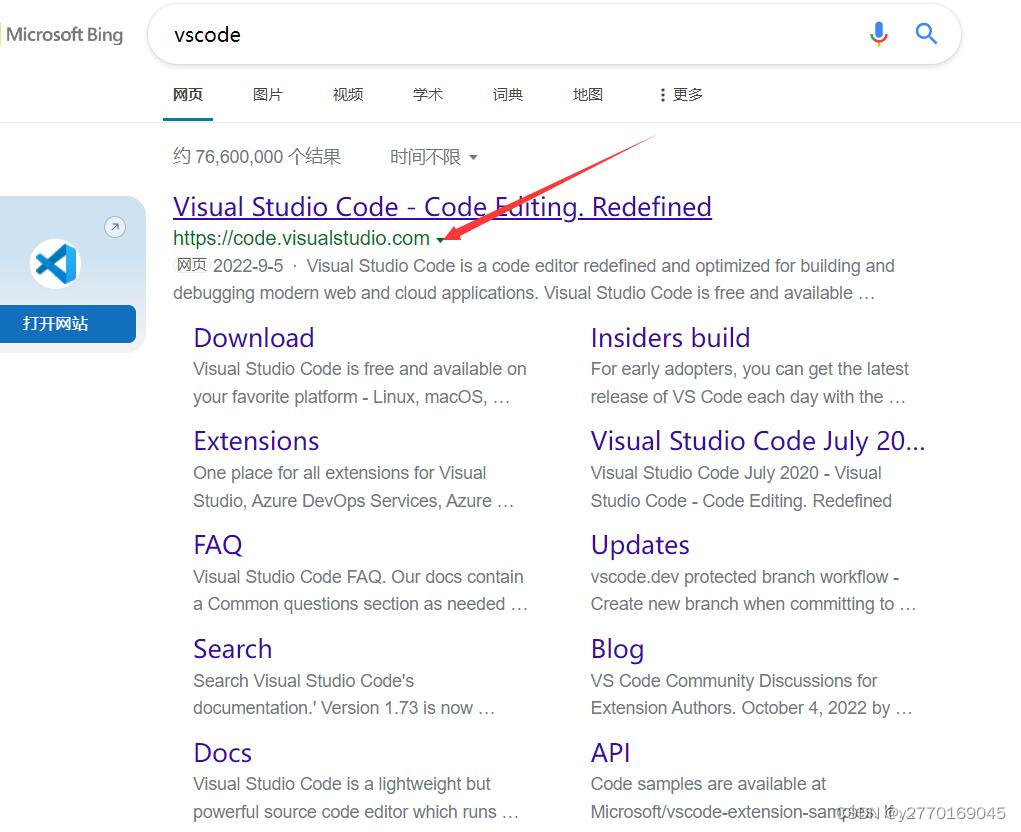Switch to the 学术 academic tab
1021x832 pixels.
pos(428,95)
